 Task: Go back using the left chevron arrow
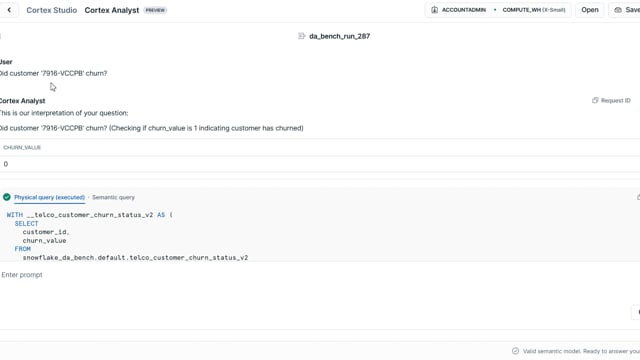9,10
